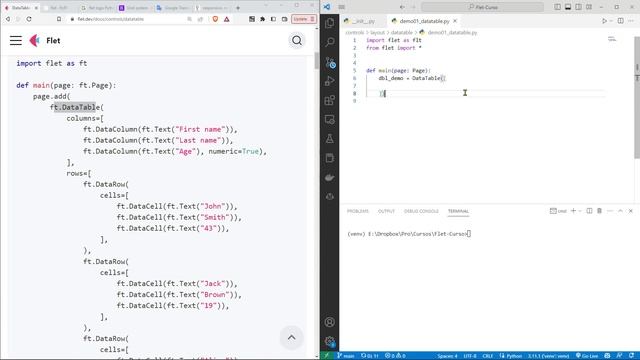This screenshot has height=360, width=640.
Task: Click the Run Python File play button
Action: tap(604, 21)
